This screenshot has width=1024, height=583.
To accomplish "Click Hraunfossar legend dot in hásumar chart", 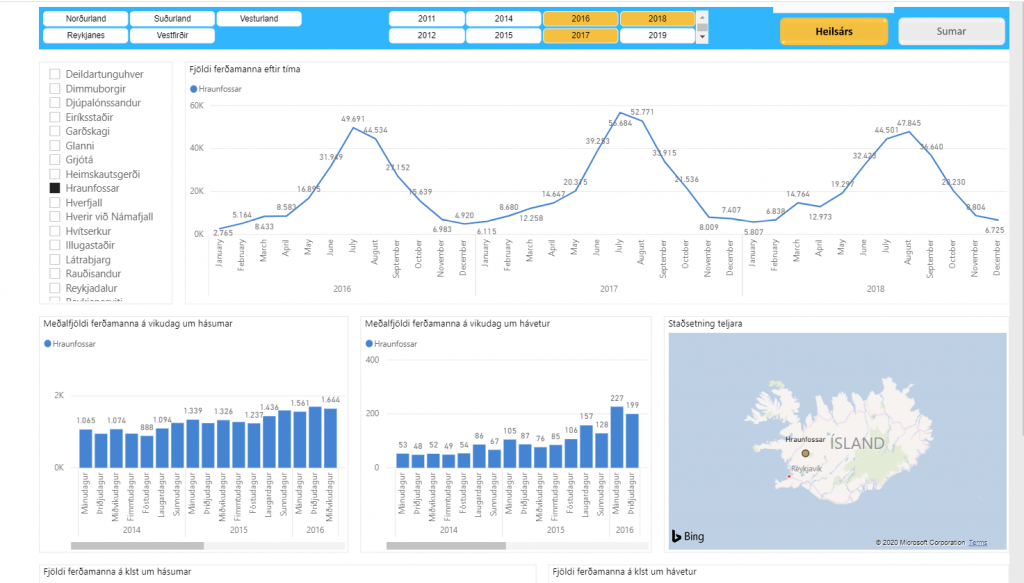I will [x=48, y=344].
